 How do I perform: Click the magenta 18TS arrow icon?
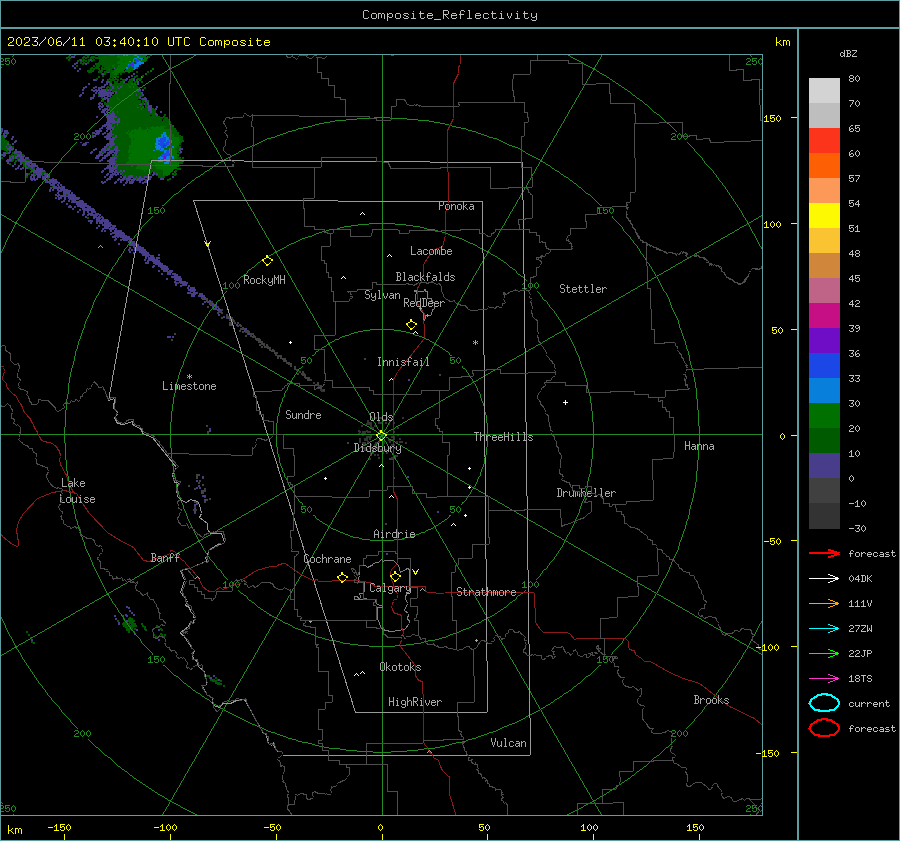click(x=824, y=679)
